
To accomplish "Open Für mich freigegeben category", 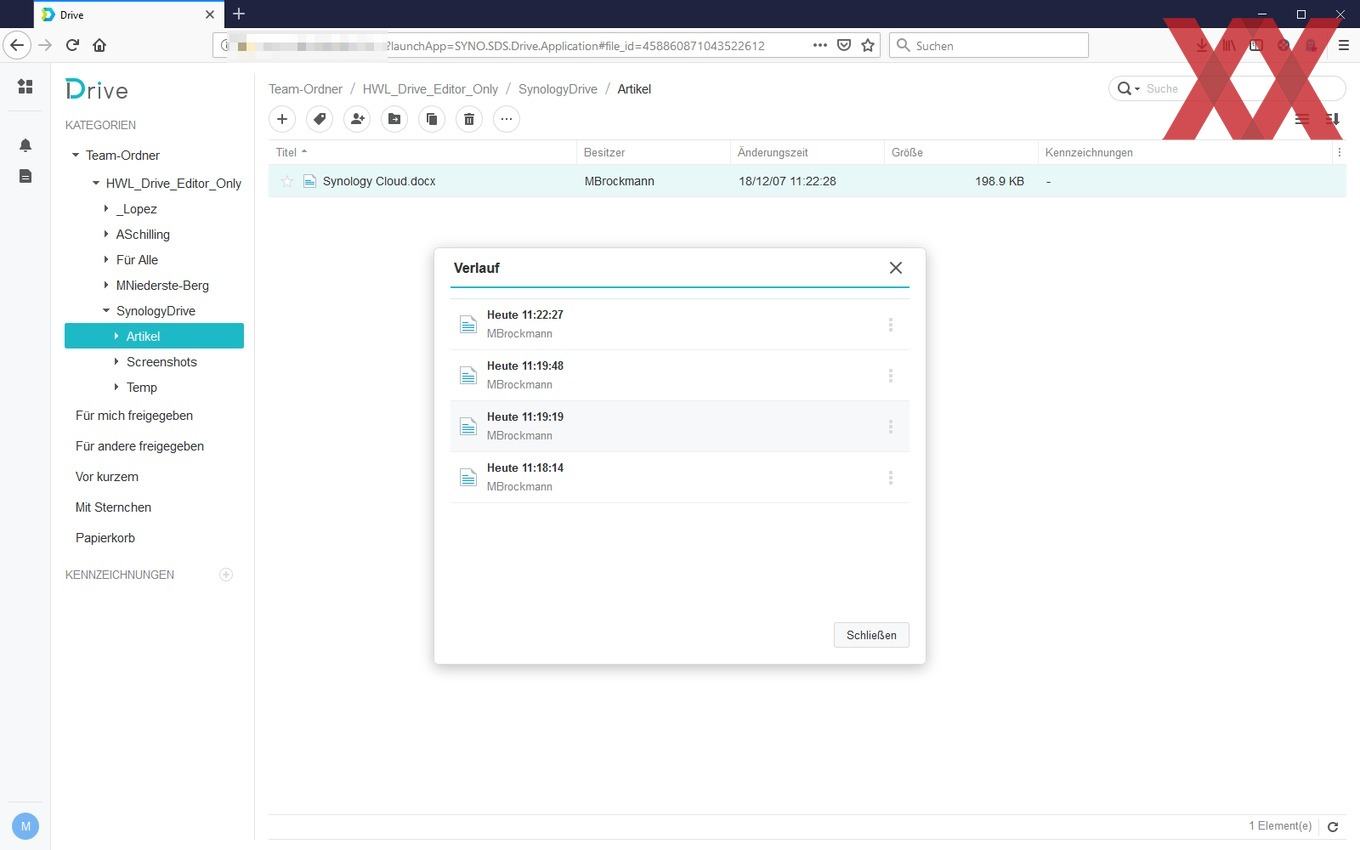I will click(x=134, y=415).
